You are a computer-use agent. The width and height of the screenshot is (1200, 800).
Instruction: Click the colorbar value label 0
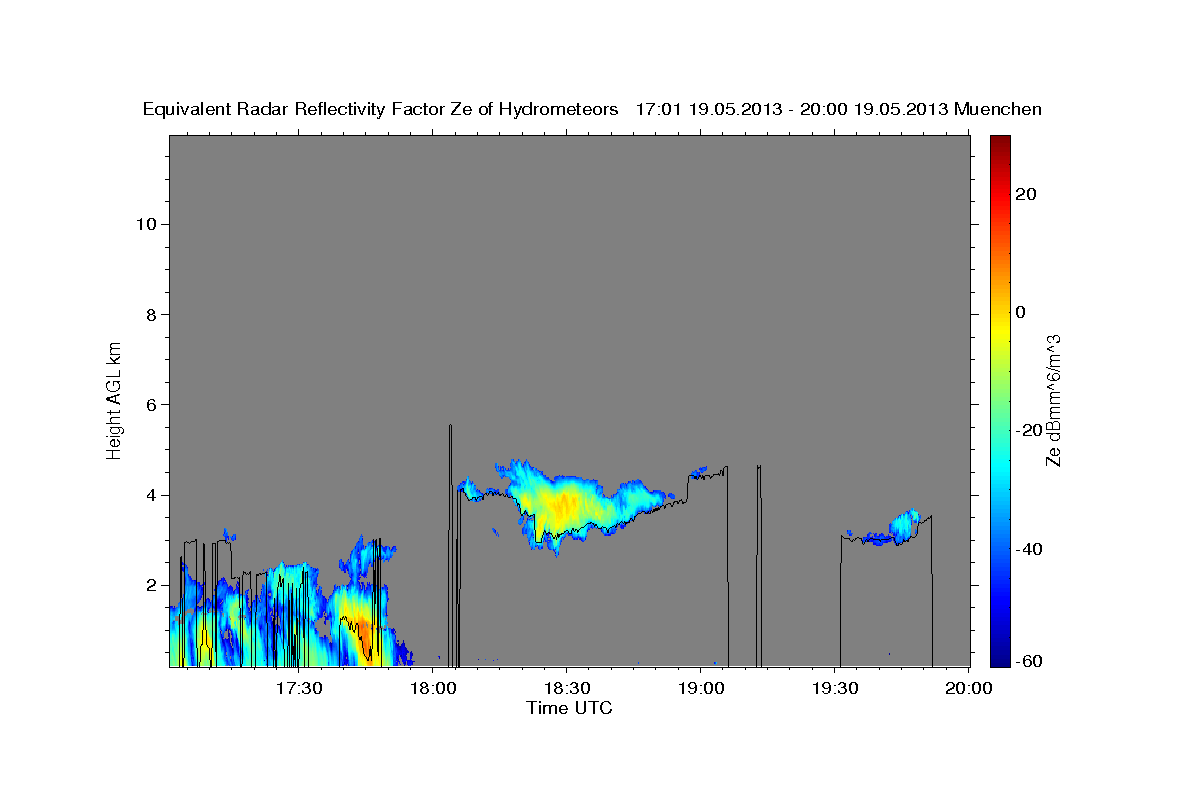(1021, 312)
